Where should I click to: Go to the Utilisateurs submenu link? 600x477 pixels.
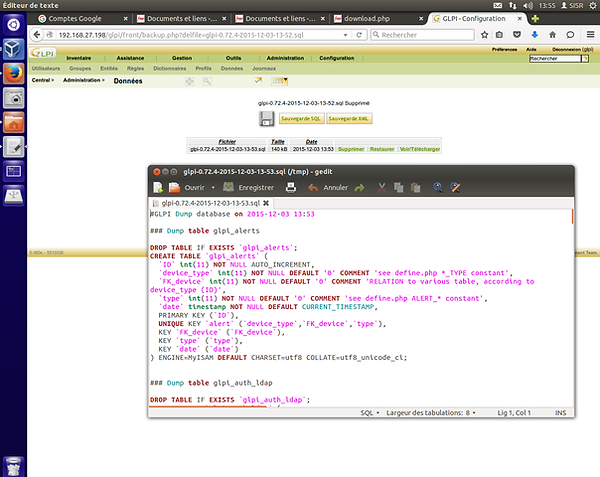pyautogui.click(x=46, y=68)
